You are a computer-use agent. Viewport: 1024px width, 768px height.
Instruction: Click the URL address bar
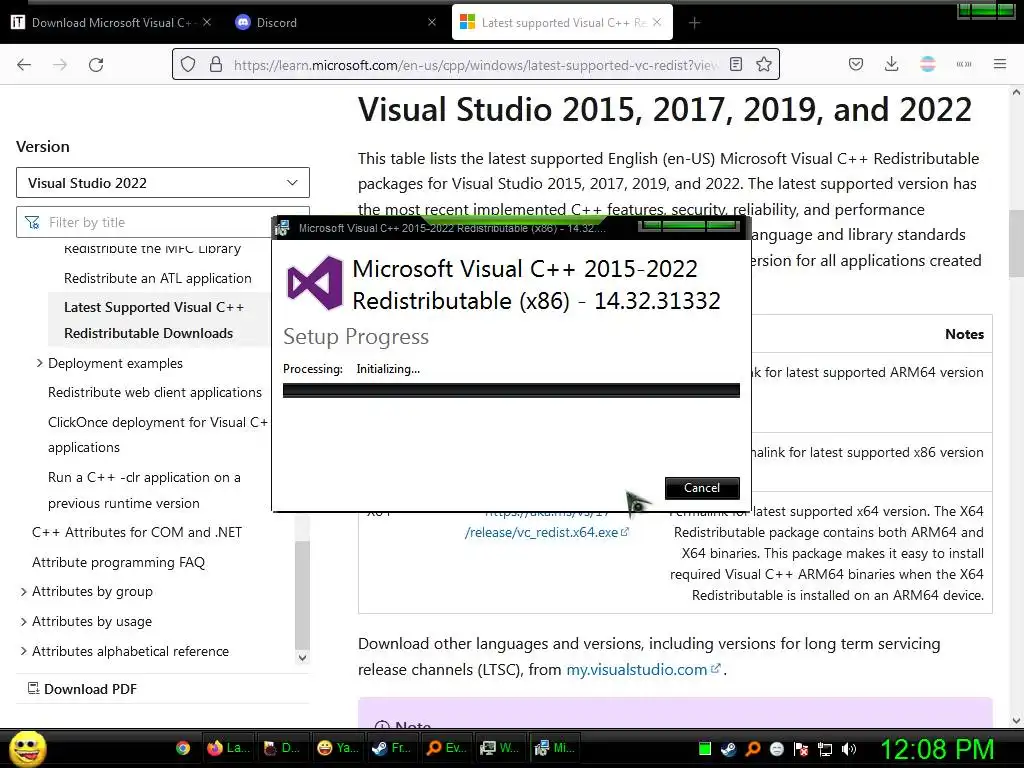[x=475, y=65]
